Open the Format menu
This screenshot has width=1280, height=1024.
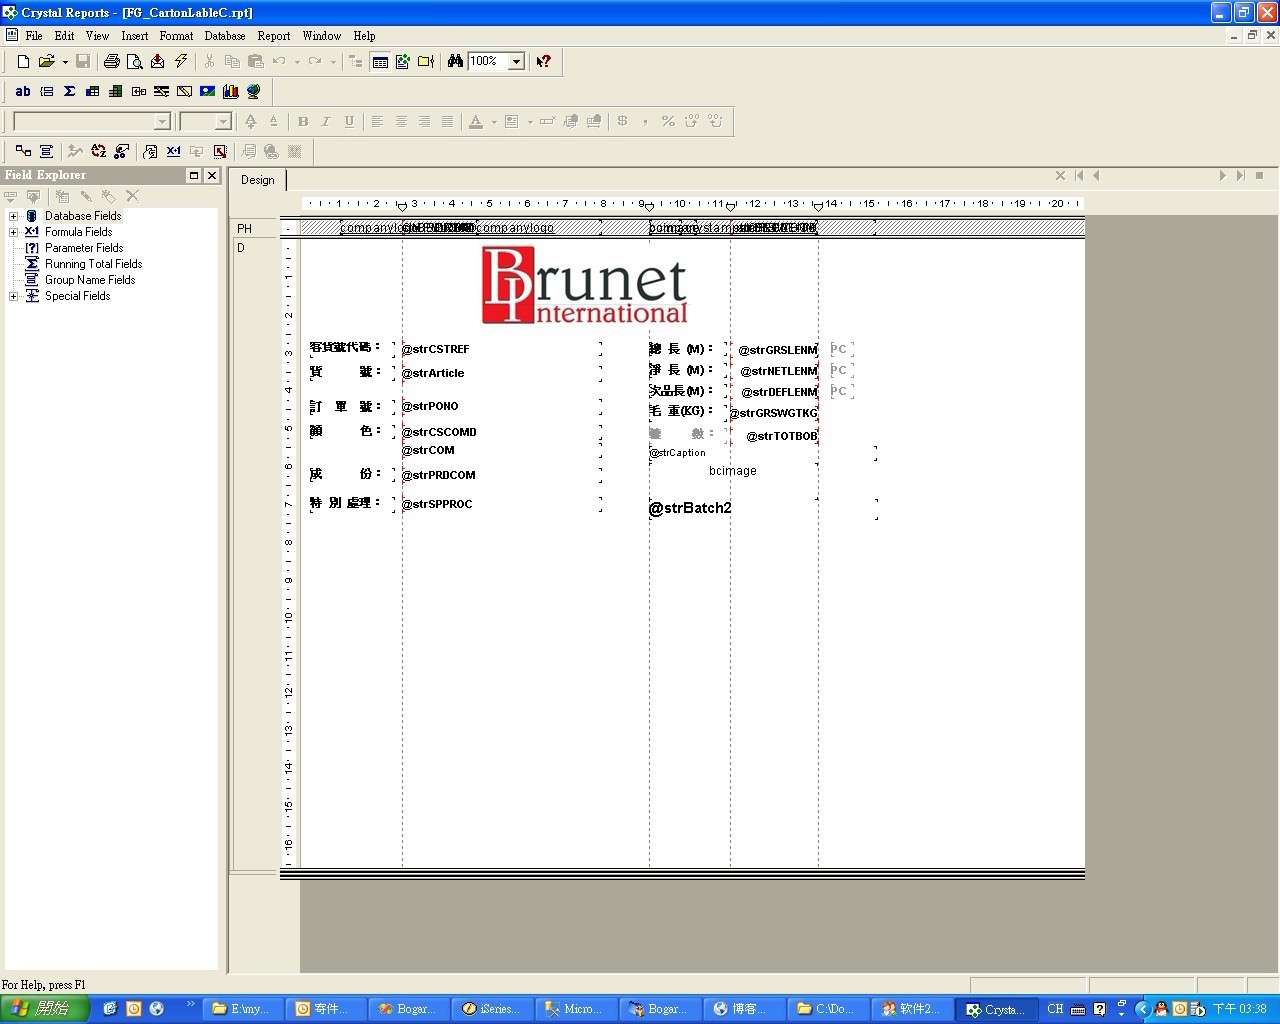pyautogui.click(x=176, y=35)
